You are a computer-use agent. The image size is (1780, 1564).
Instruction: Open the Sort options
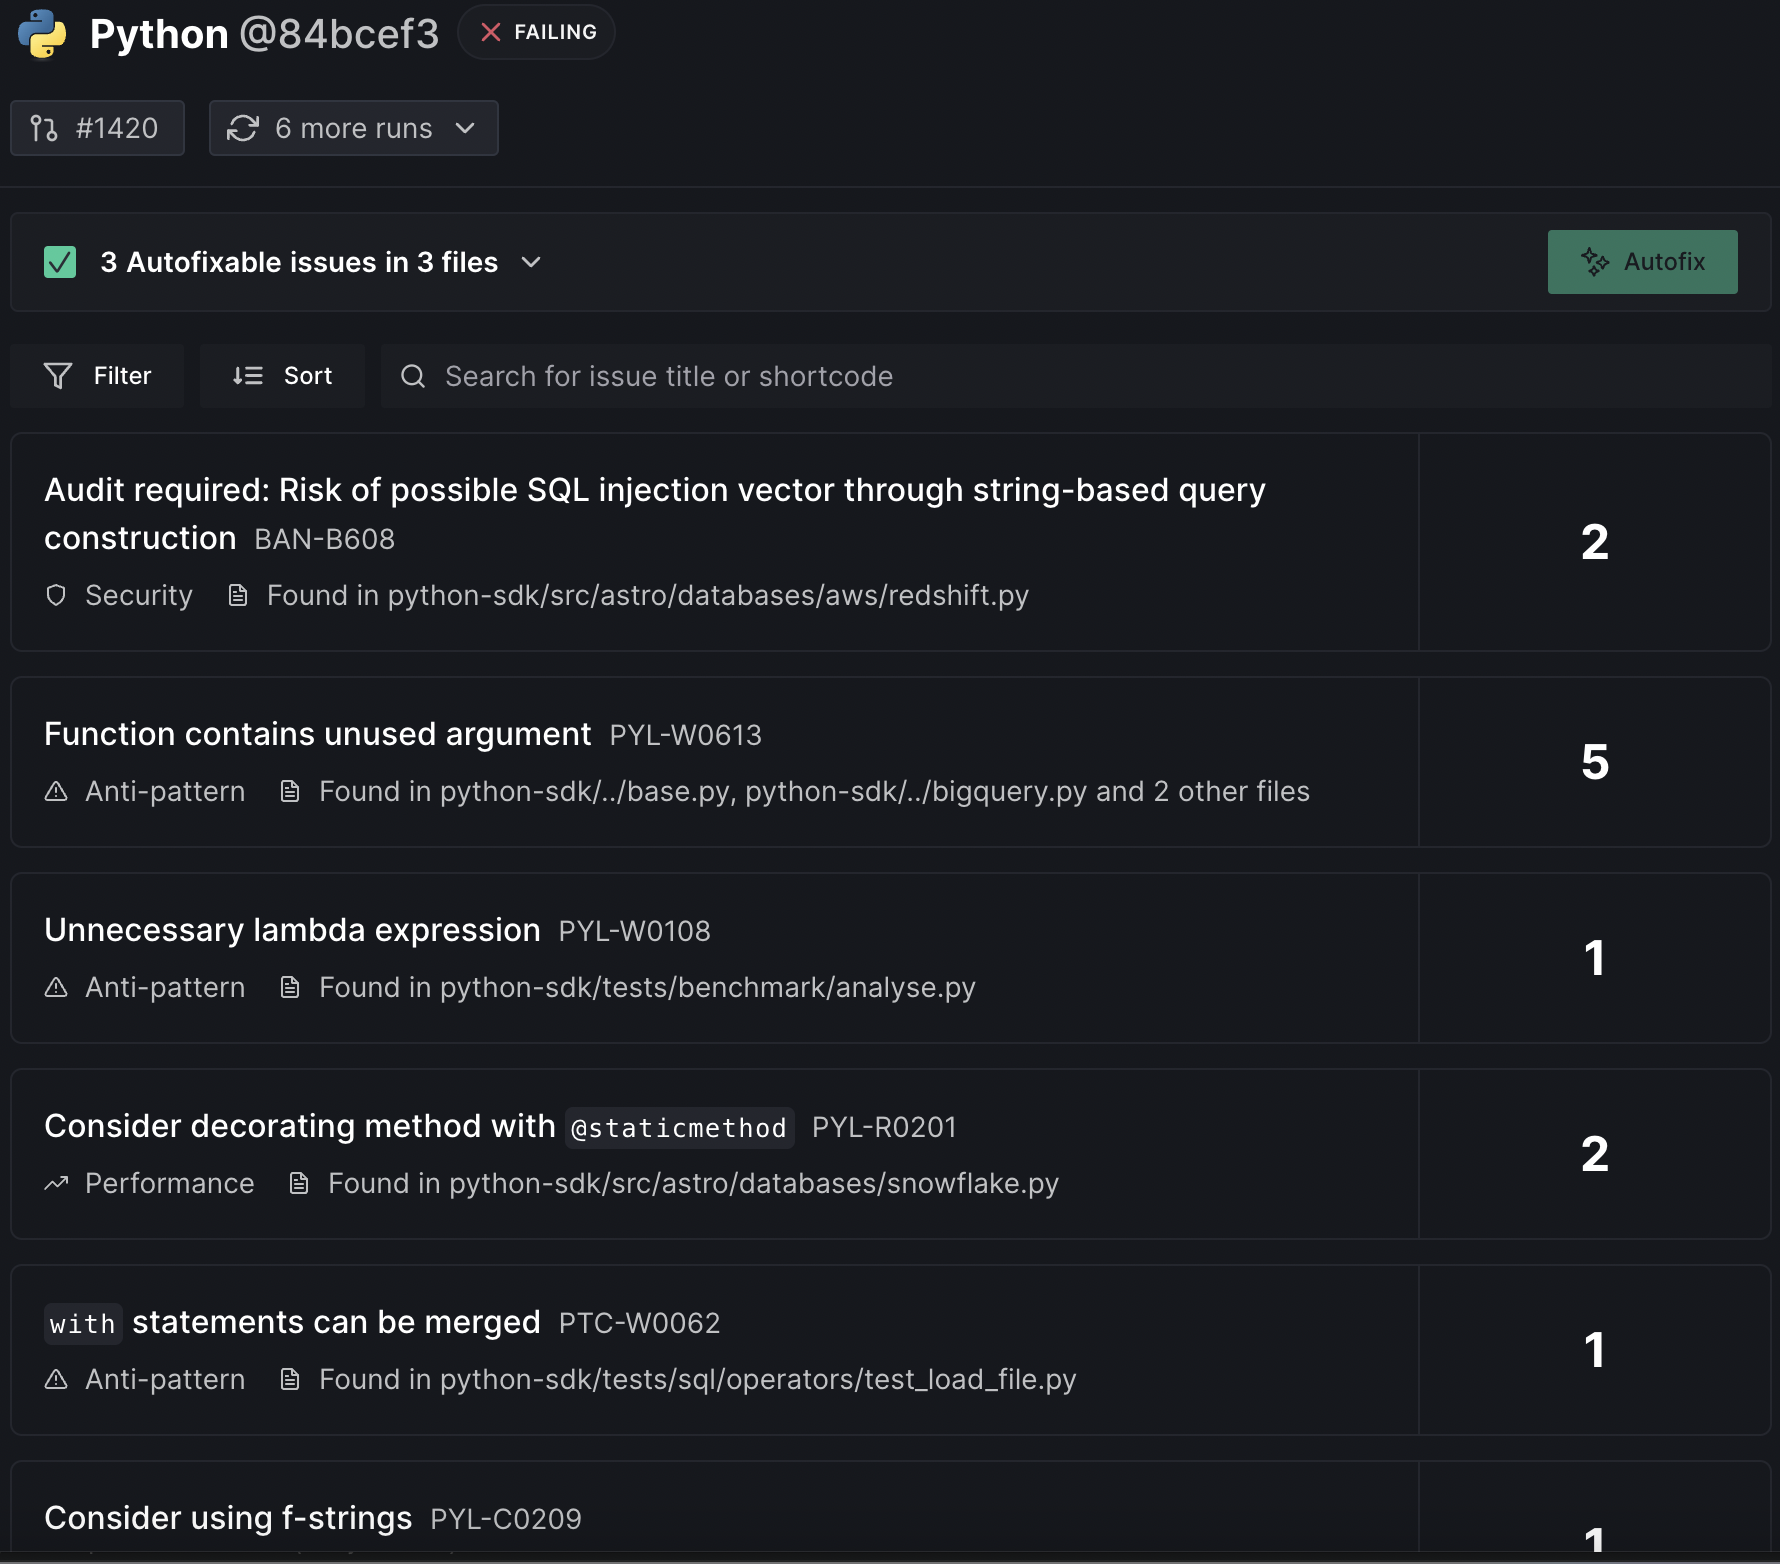(x=282, y=376)
